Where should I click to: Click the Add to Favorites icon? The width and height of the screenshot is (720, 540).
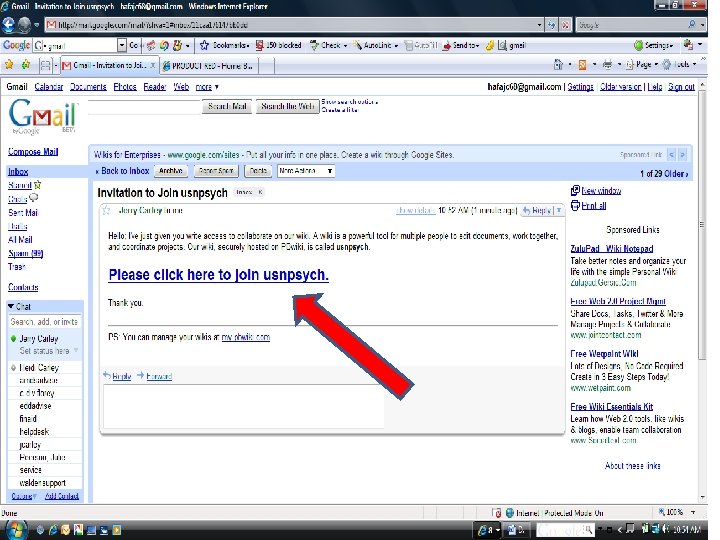pyautogui.click(x=26, y=65)
